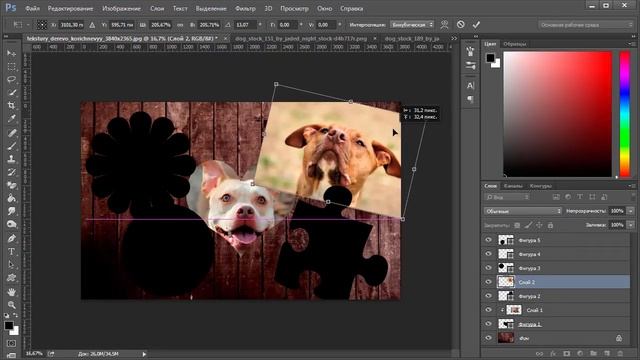
Task: Select the Hand tool
Action: 11,291
